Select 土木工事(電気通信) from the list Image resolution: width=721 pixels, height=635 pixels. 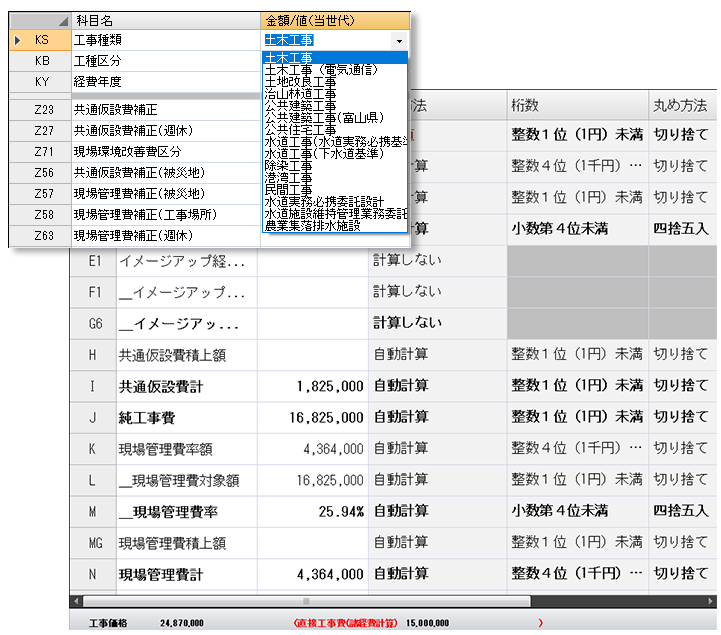(x=321, y=70)
